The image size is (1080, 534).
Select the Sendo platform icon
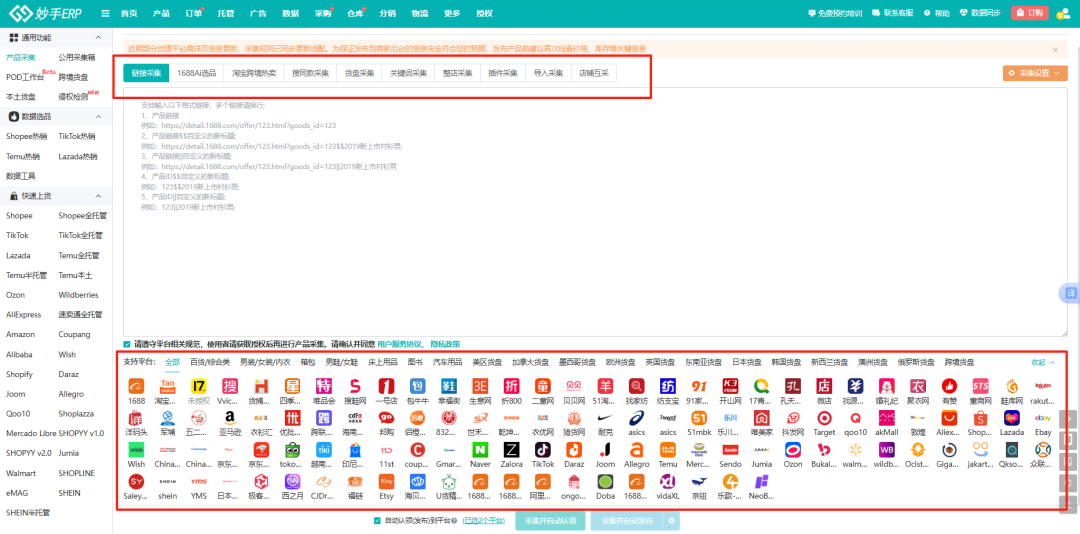pyautogui.click(x=730, y=450)
